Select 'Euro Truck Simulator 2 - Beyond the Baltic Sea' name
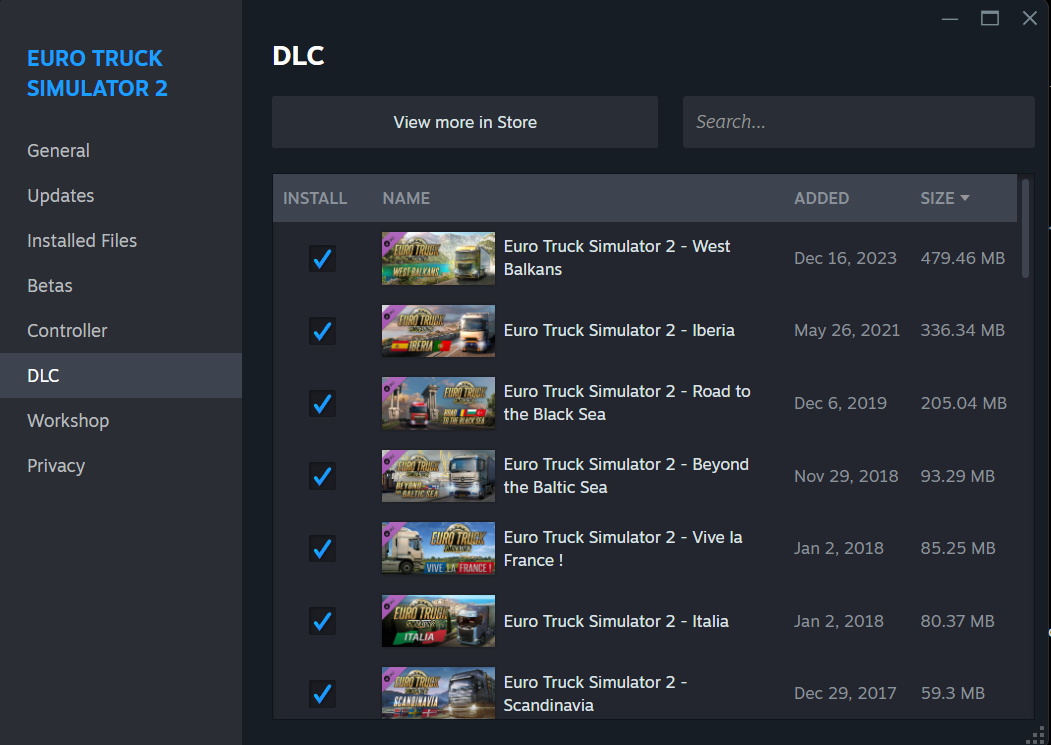Screen dimensions: 1051x745 (626, 475)
